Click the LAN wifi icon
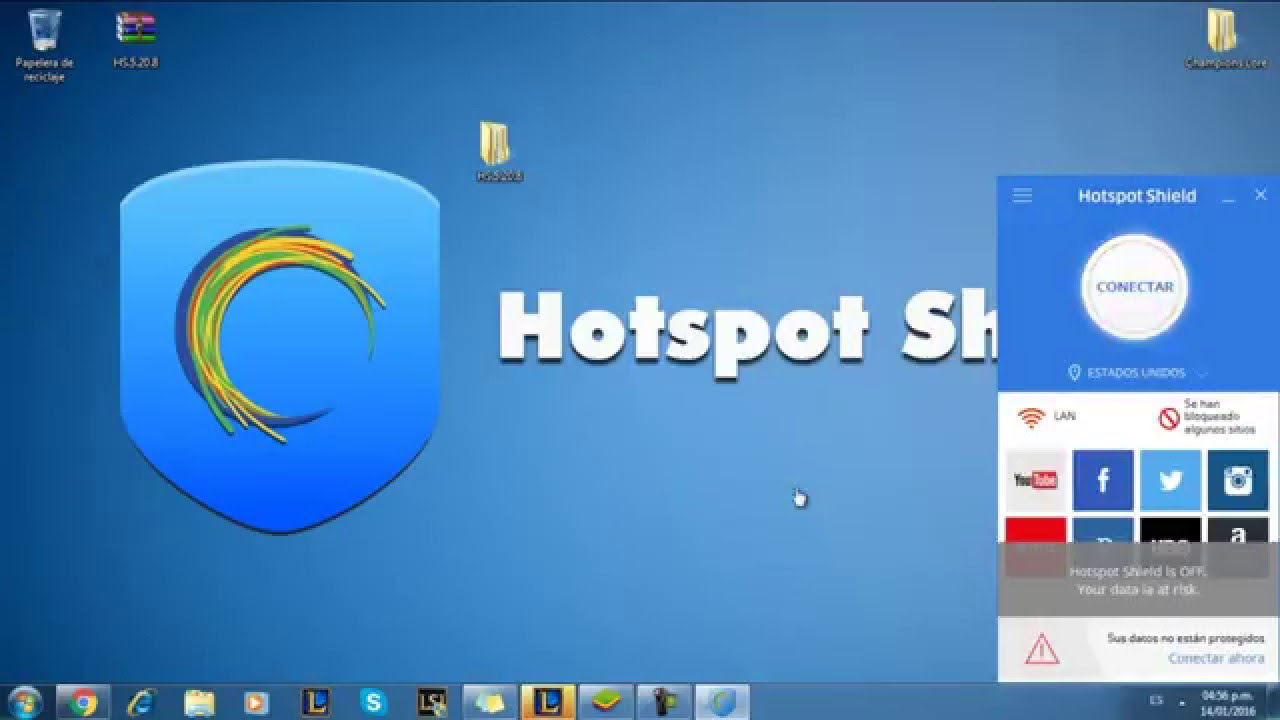This screenshot has width=1280, height=720. pyautogui.click(x=1031, y=418)
